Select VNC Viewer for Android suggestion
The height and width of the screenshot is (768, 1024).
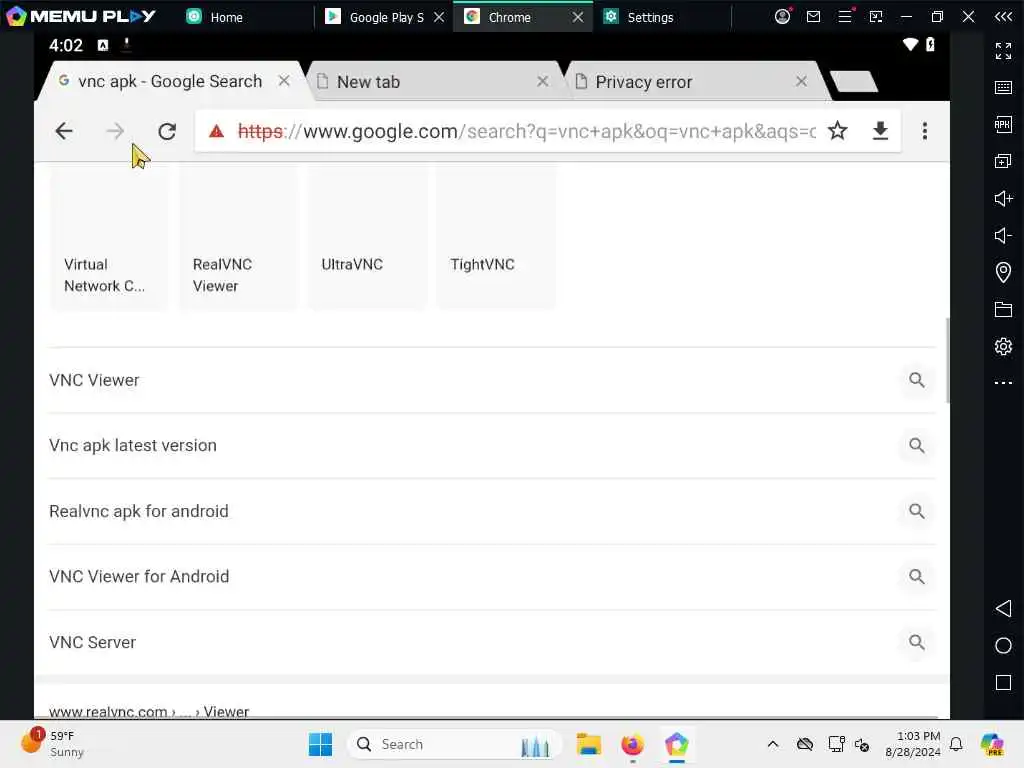click(x=492, y=577)
